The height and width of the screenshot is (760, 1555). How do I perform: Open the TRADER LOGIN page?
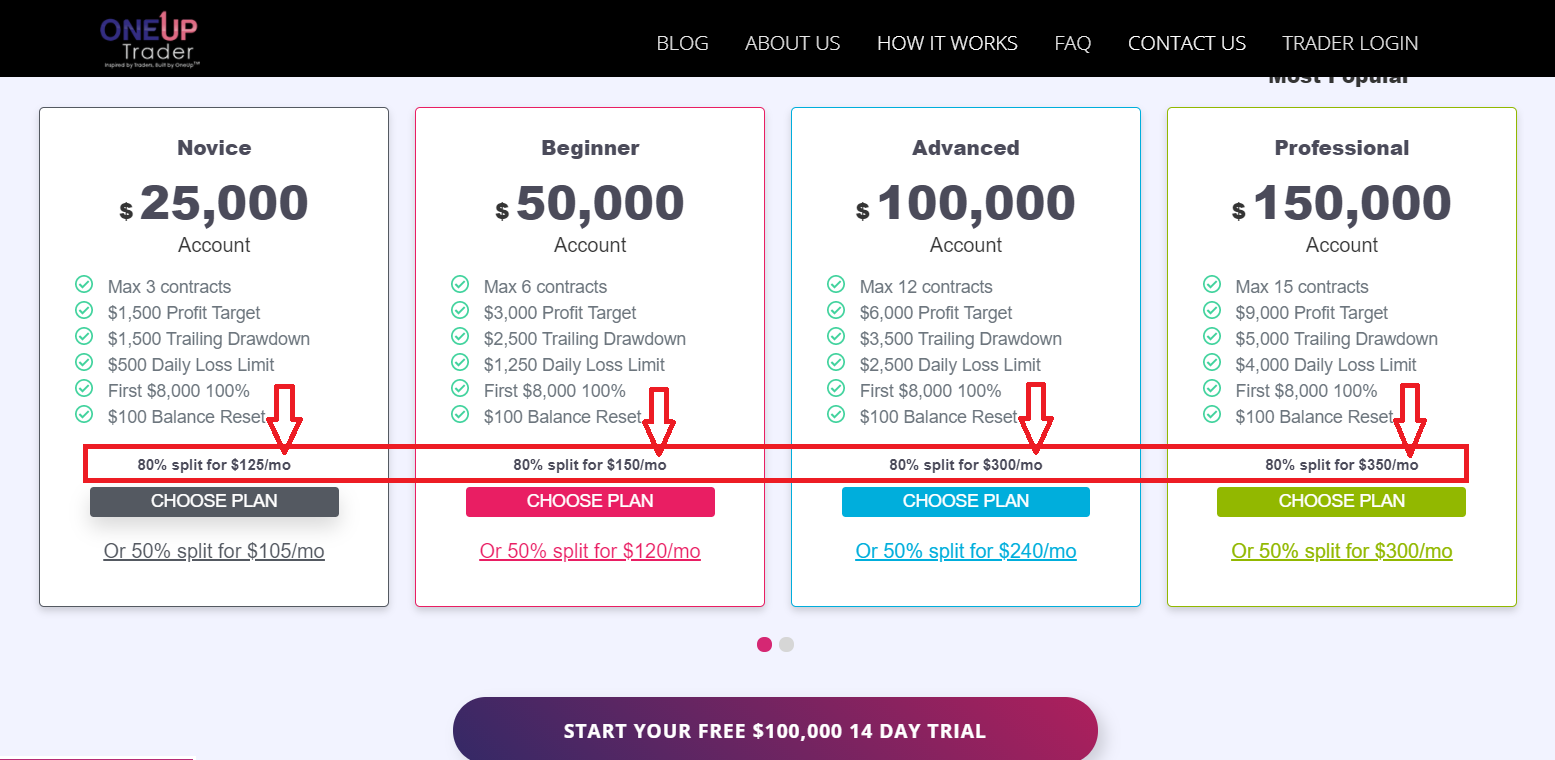point(1350,43)
